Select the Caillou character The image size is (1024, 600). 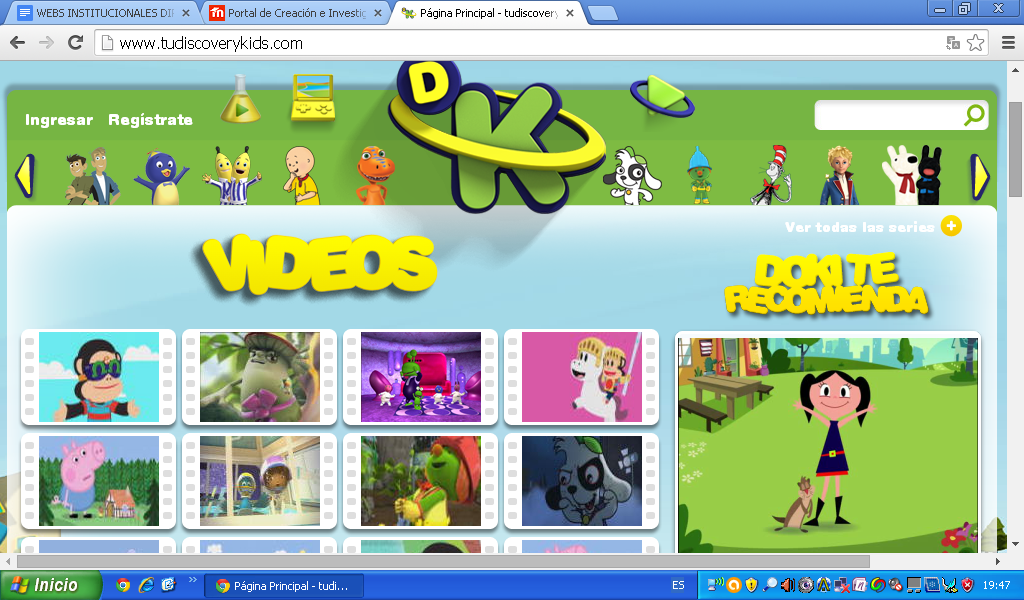pos(302,176)
